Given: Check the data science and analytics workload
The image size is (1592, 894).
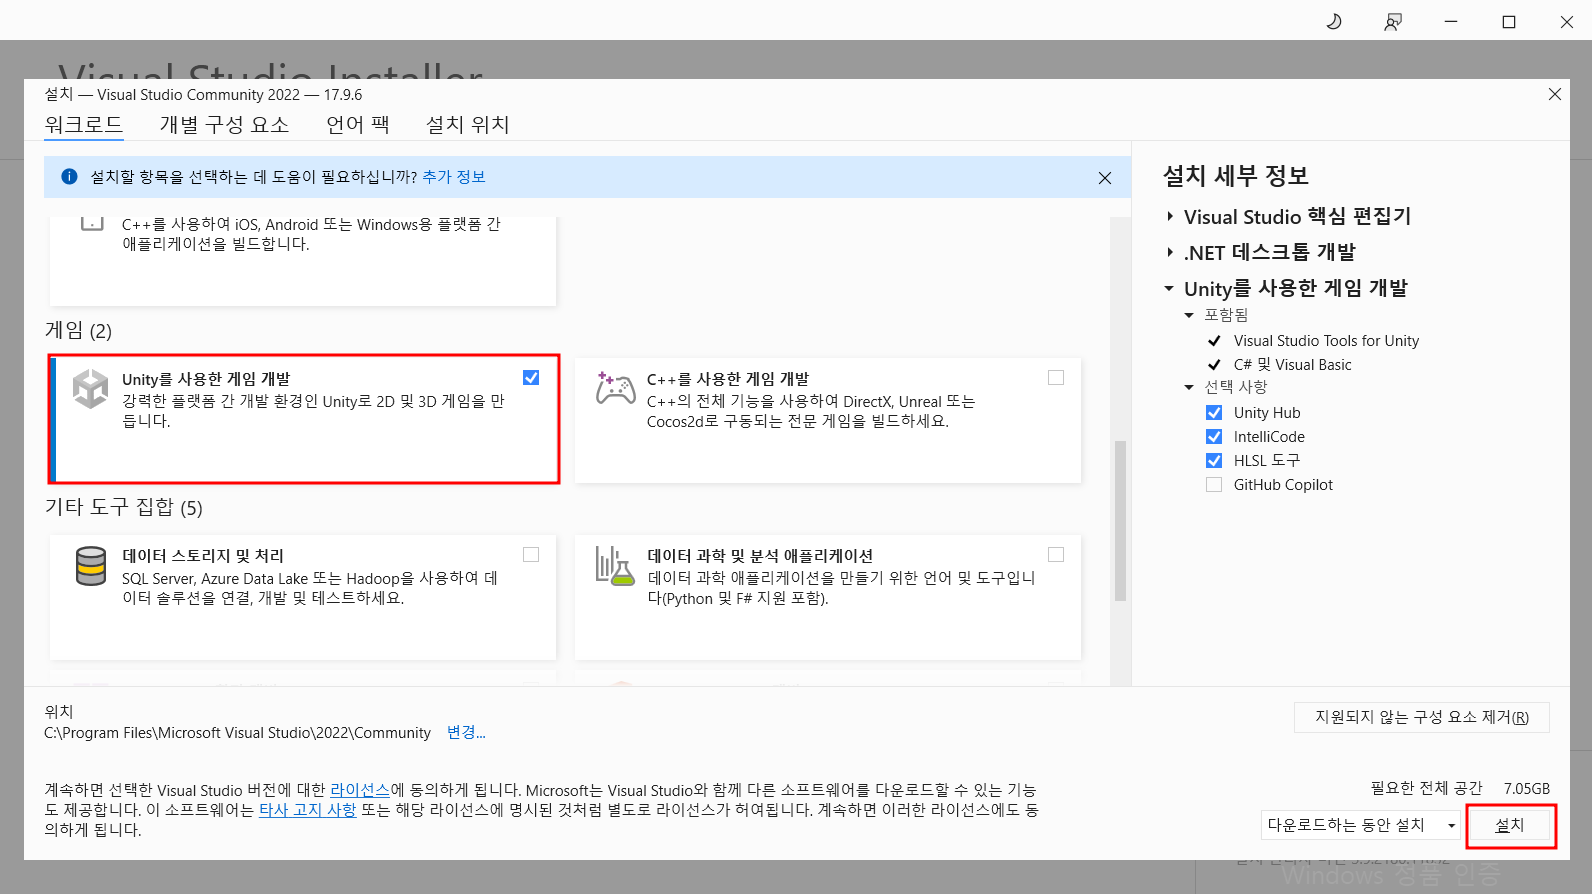Looking at the screenshot, I should click(1056, 554).
